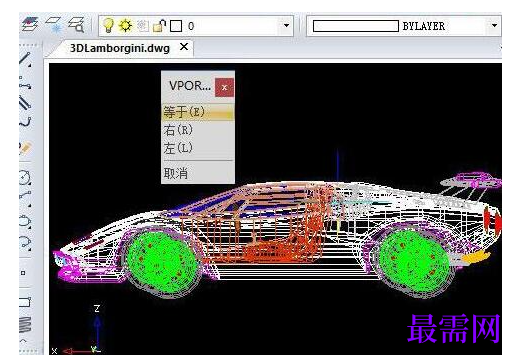Click the BYLAYER linetype preview box
519x360 pixels.
coord(356,26)
